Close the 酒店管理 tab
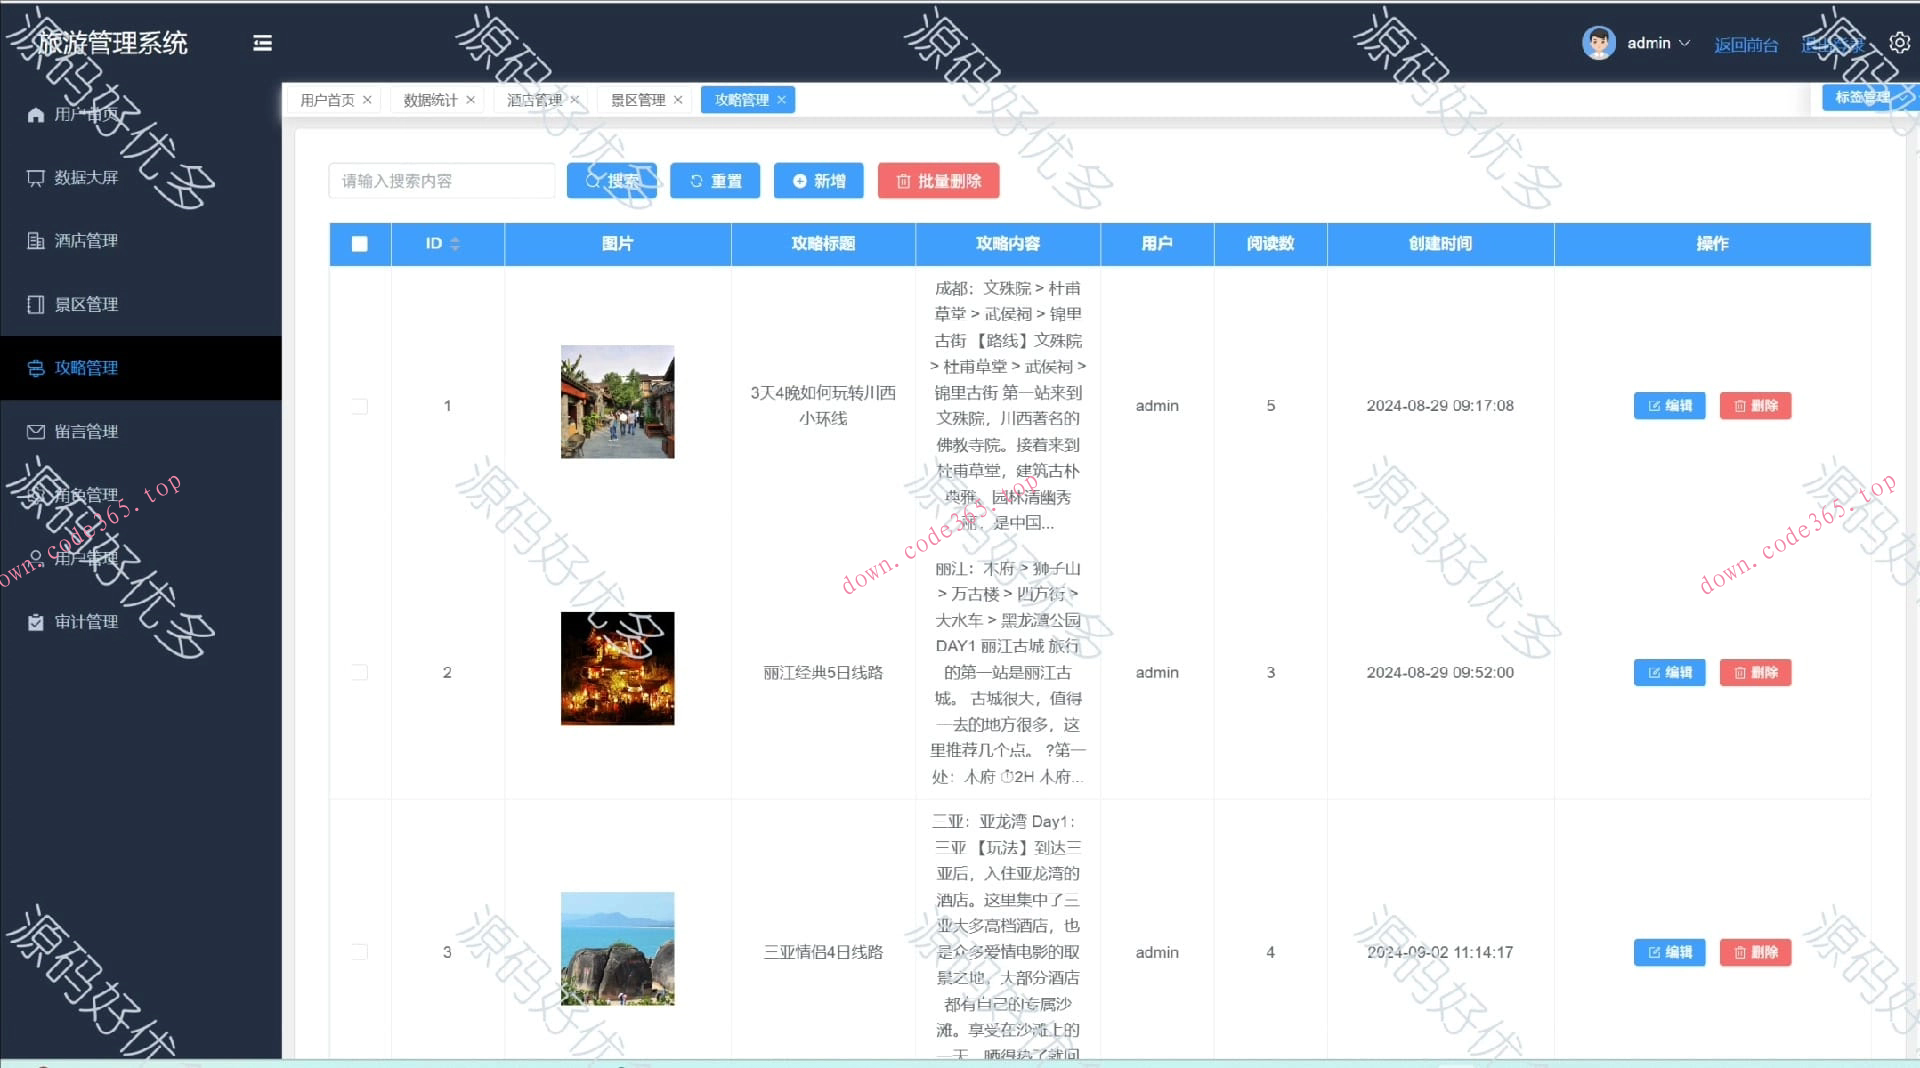The height and width of the screenshot is (1068, 1920). click(x=575, y=99)
